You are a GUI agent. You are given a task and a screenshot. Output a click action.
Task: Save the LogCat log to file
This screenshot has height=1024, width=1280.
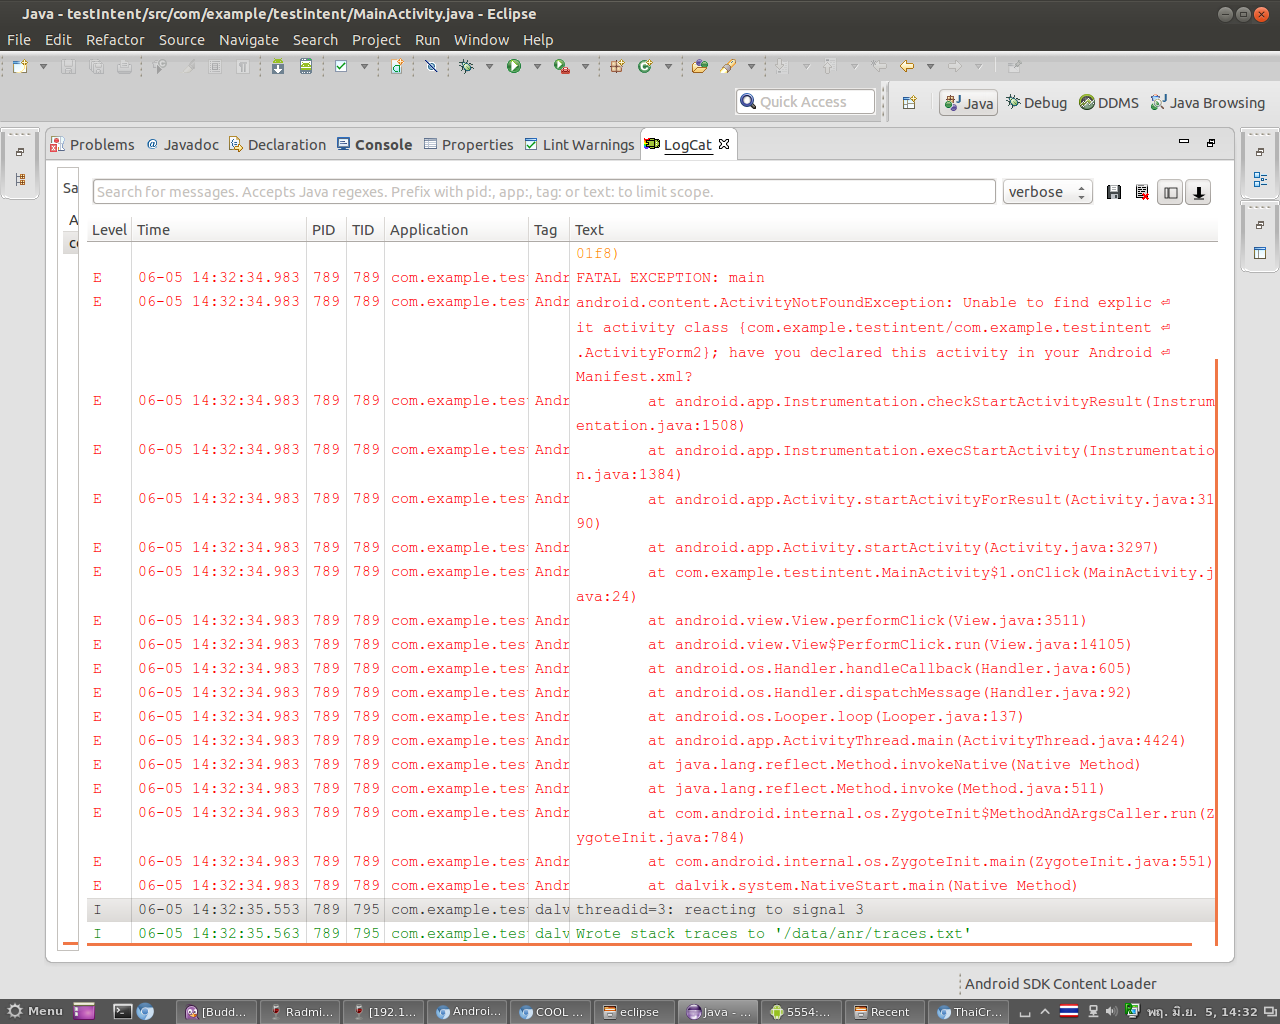[x=1114, y=192]
